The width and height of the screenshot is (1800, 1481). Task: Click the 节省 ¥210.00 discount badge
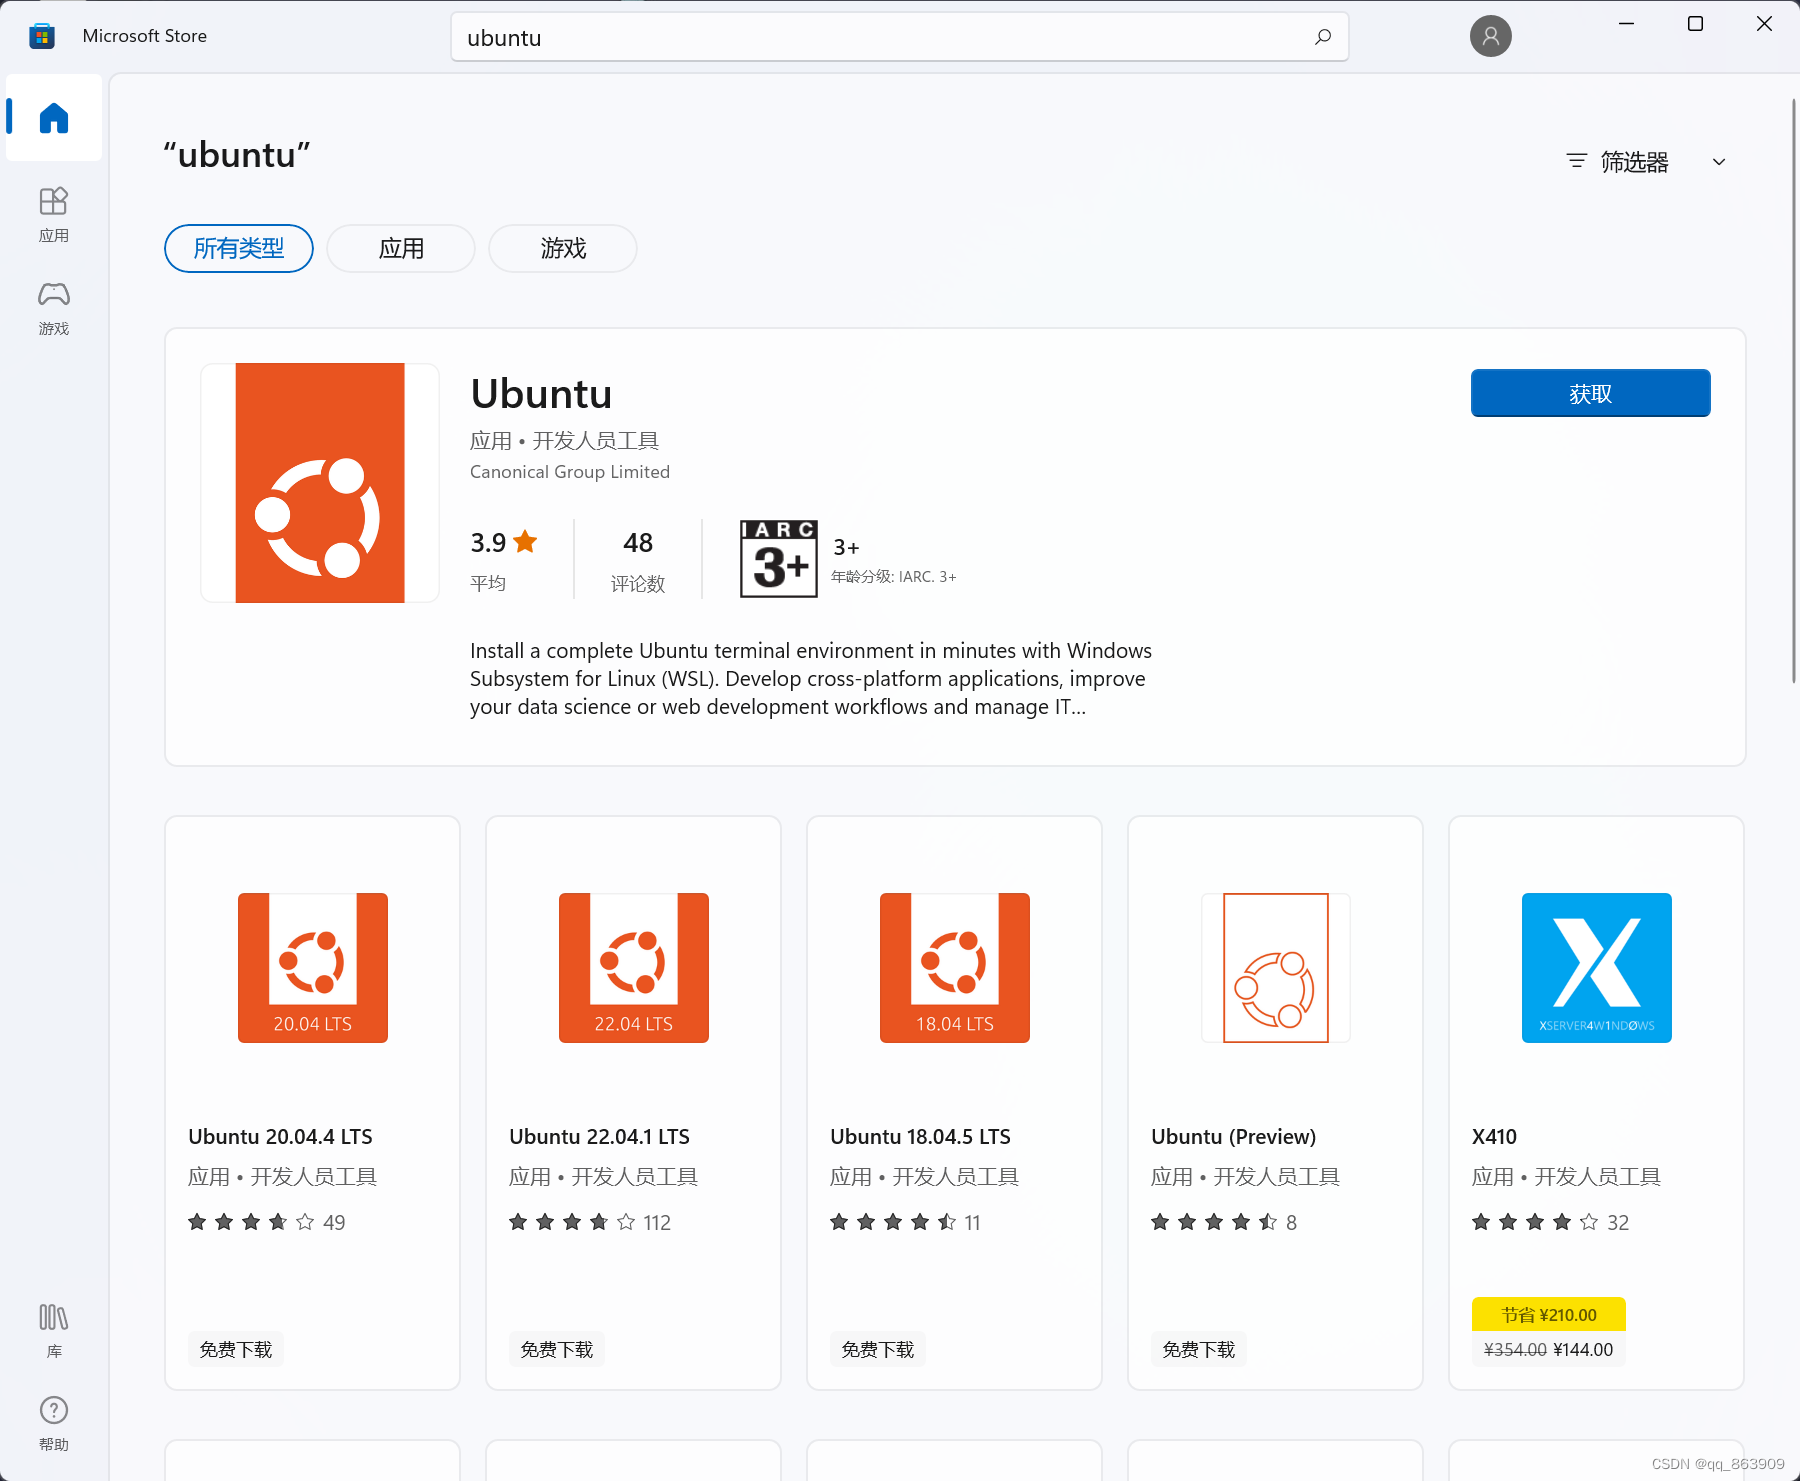pos(1549,1315)
